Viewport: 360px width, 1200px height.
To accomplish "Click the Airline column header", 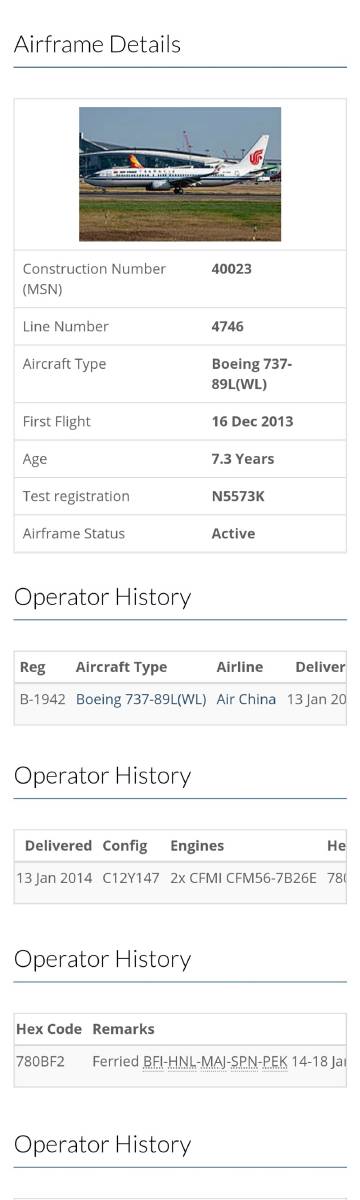I will [x=240, y=667].
